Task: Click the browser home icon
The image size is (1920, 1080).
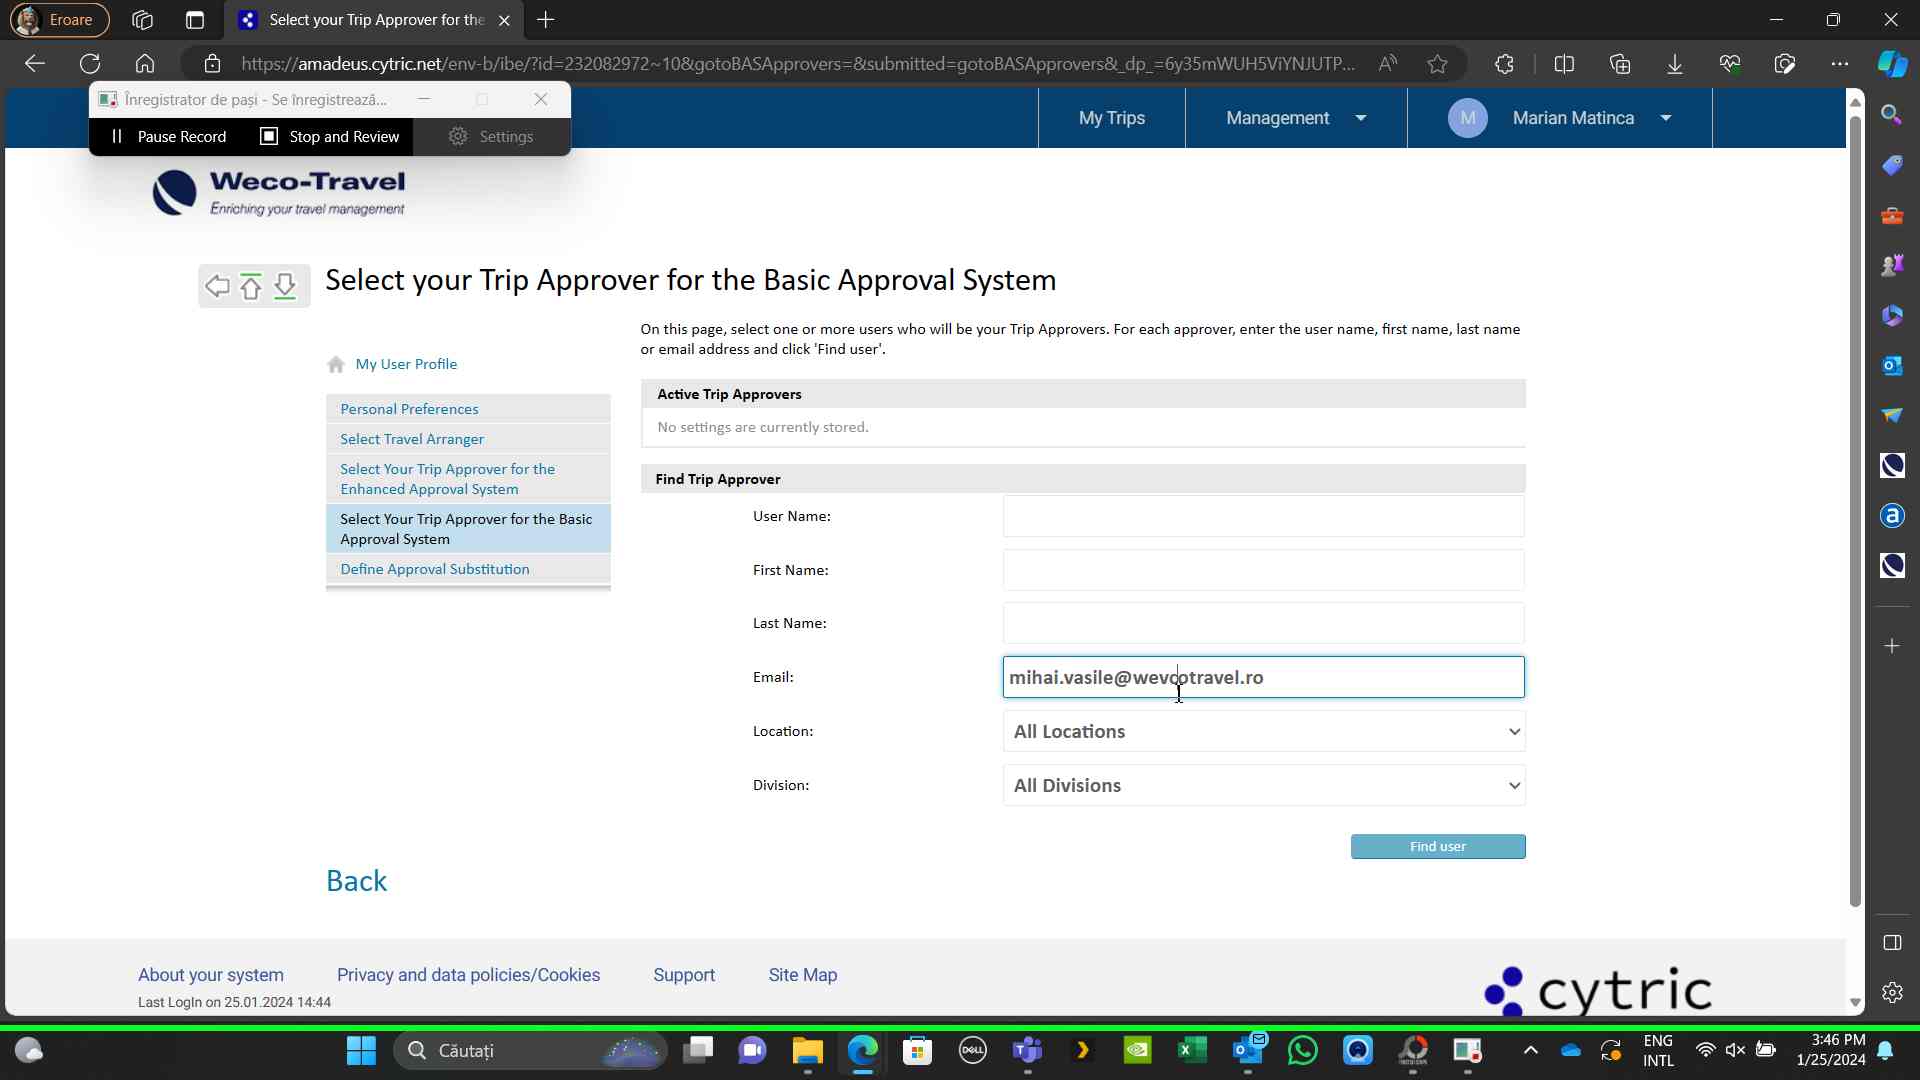Action: (x=145, y=64)
